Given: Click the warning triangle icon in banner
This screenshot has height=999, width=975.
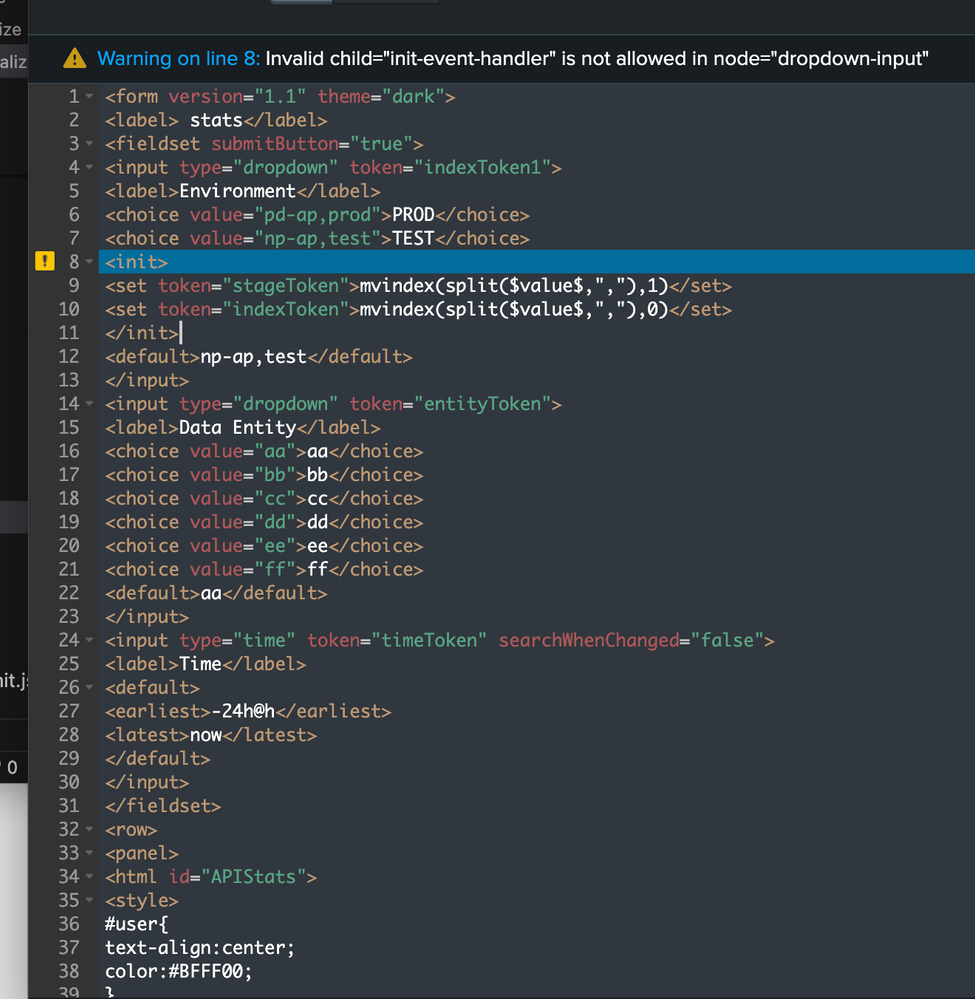Looking at the screenshot, I should click(x=75, y=59).
